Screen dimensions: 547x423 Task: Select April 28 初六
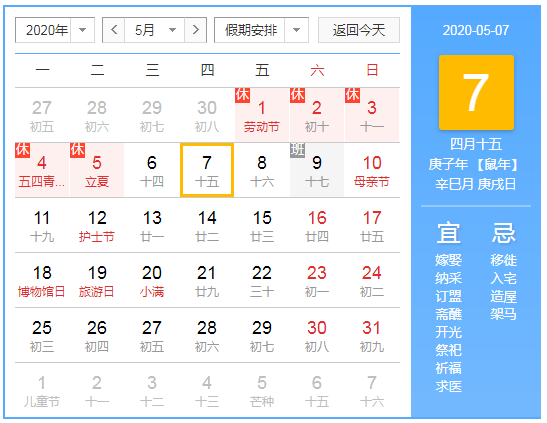click(97, 115)
